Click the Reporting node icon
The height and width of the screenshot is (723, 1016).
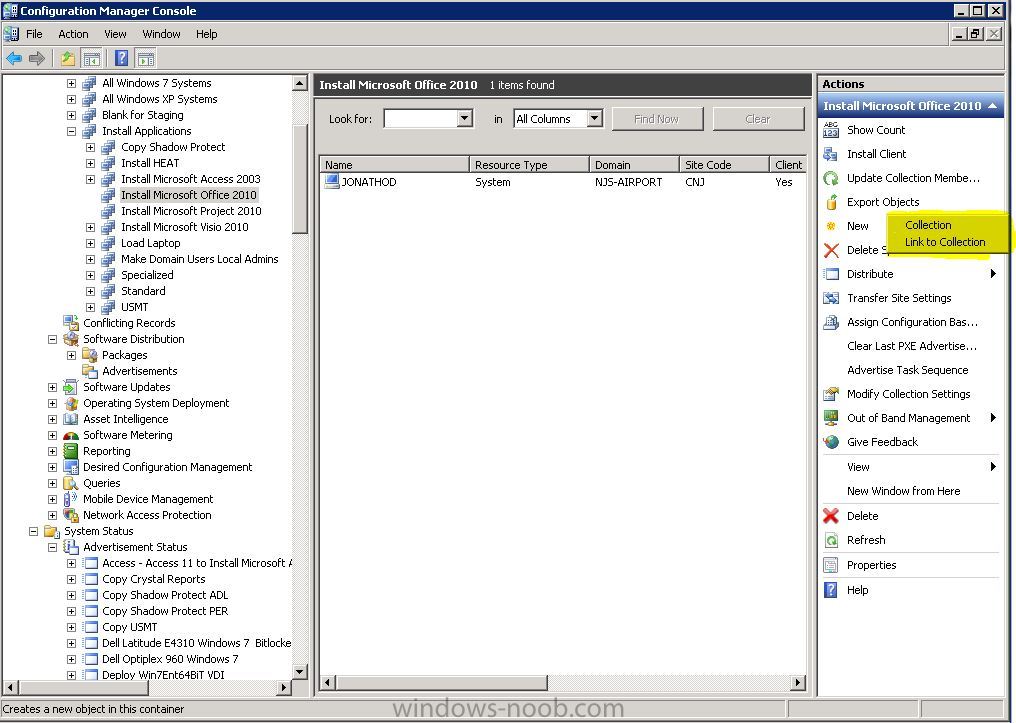pyautogui.click(x=71, y=451)
